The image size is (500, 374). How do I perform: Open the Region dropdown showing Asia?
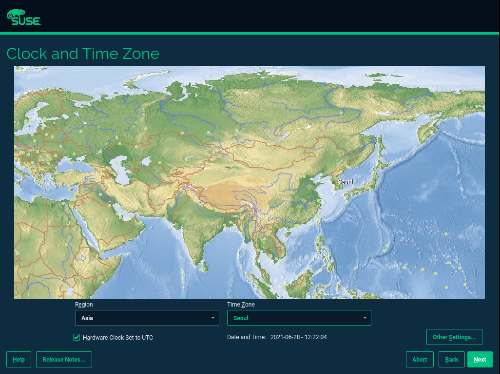pyautogui.click(x=147, y=318)
